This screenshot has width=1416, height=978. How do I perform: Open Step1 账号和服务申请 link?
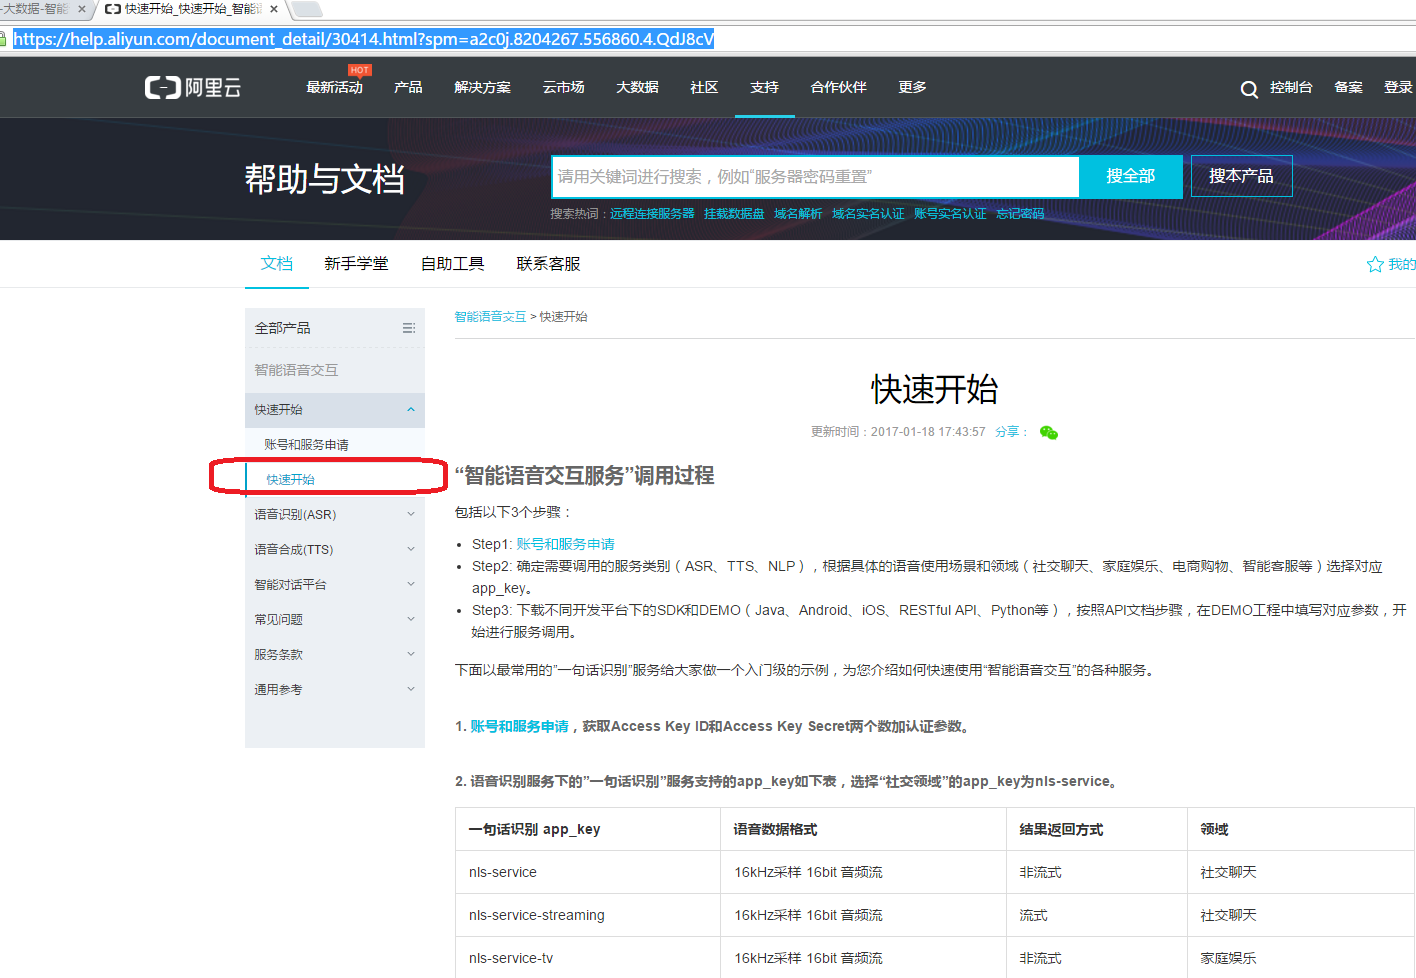[565, 544]
